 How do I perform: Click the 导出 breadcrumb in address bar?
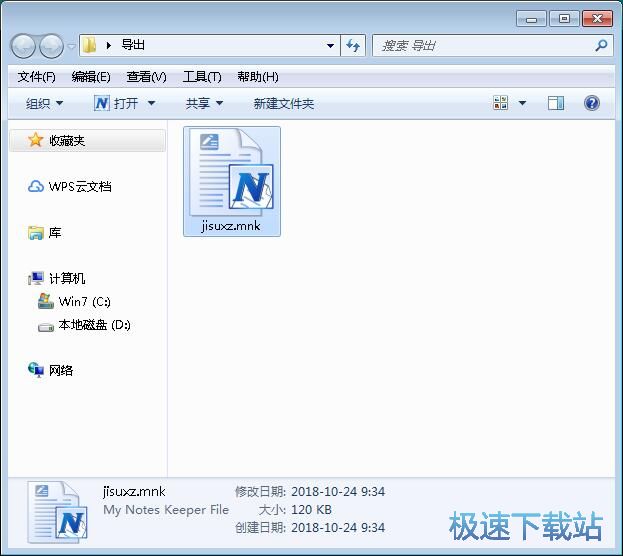click(x=133, y=45)
